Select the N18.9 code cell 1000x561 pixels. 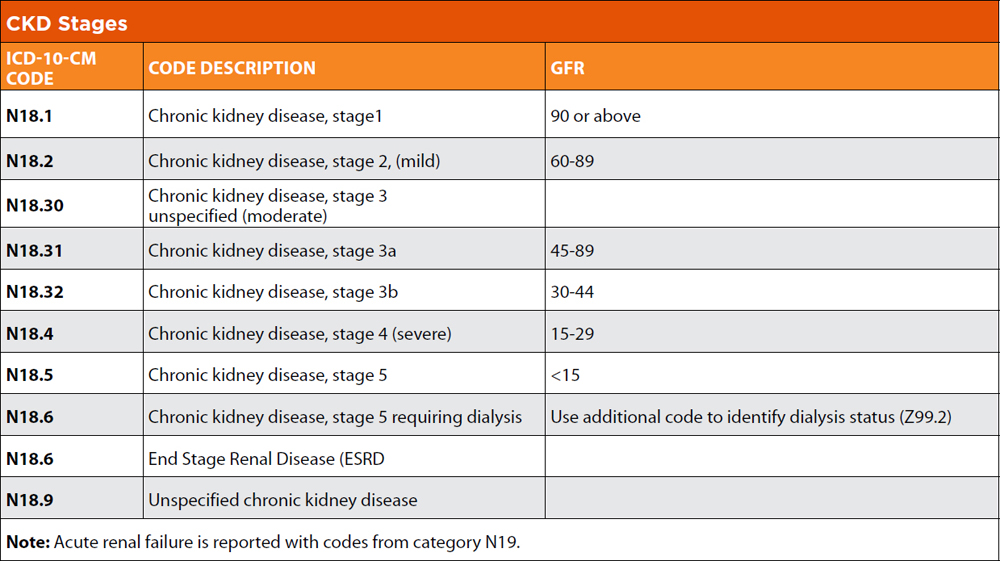click(x=29, y=500)
